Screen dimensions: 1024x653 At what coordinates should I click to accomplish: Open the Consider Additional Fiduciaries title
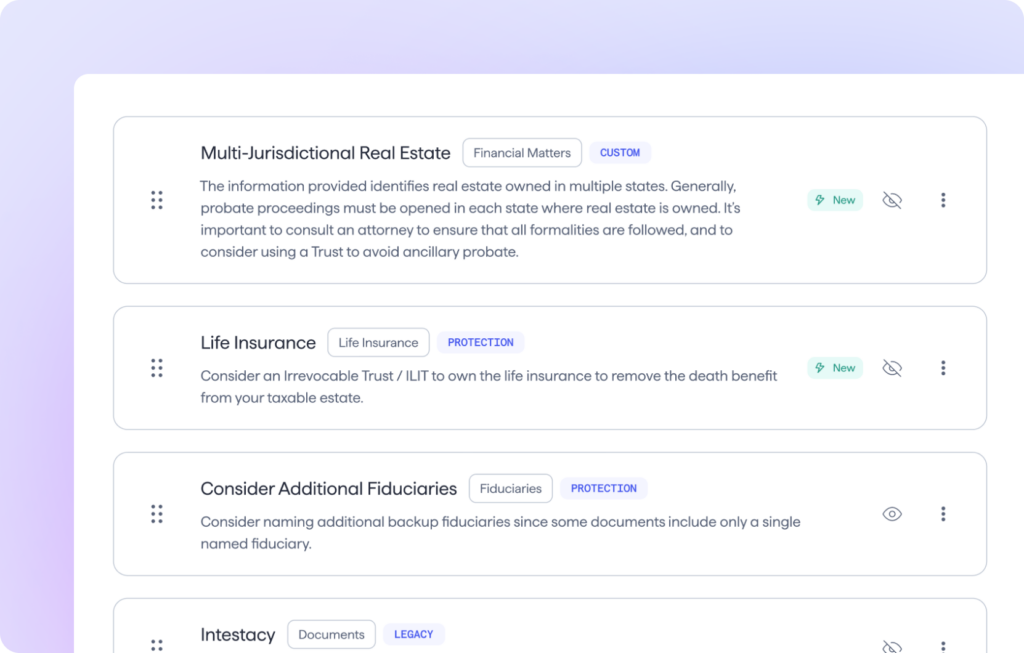pyautogui.click(x=328, y=489)
